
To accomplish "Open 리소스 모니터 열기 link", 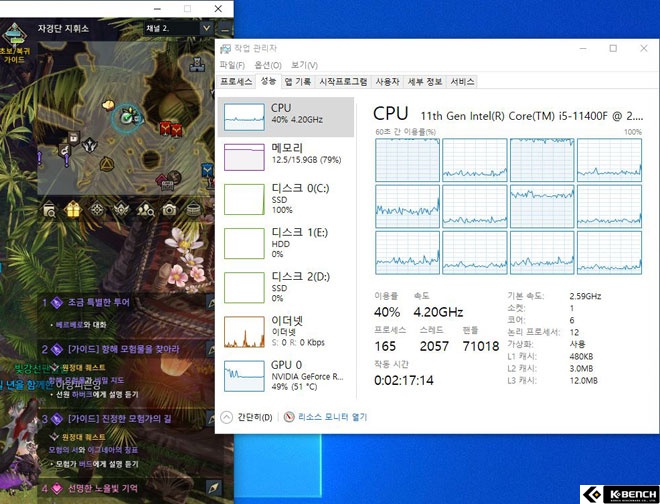I will (x=333, y=417).
